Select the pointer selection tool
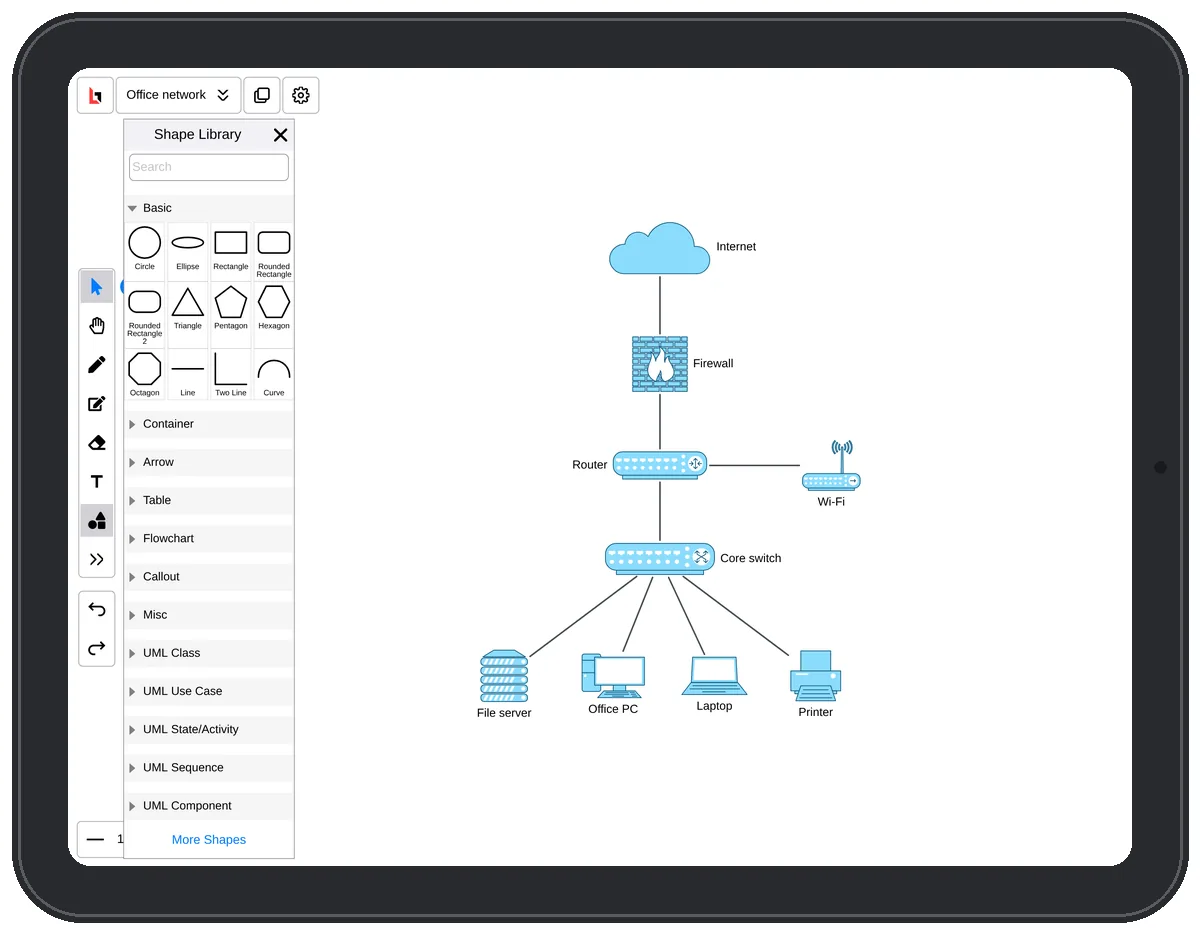This screenshot has height=934, width=1200. (96, 287)
